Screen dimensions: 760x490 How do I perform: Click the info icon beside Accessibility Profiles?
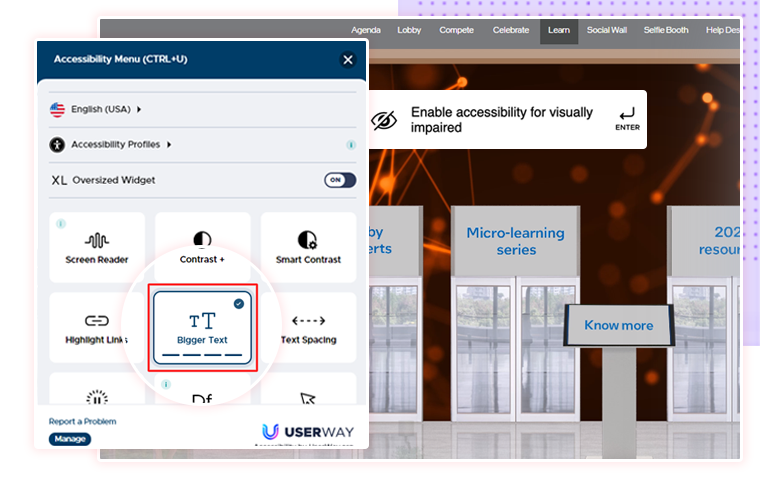click(351, 145)
